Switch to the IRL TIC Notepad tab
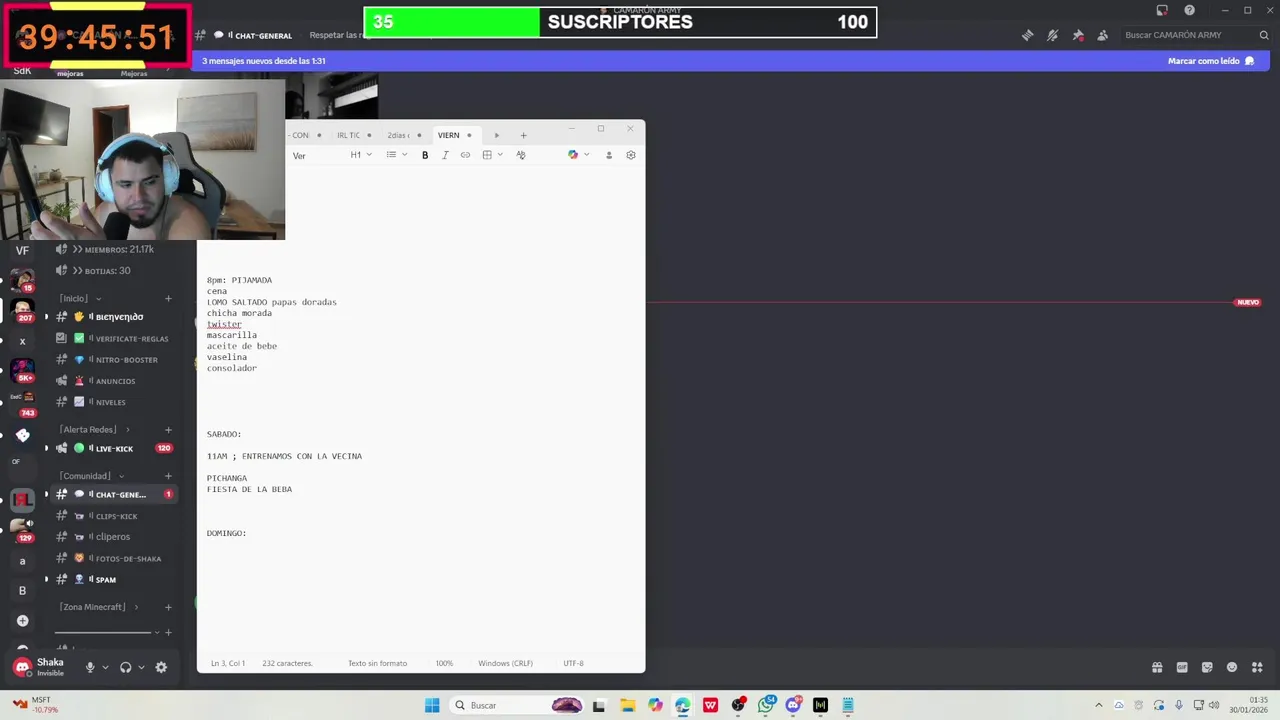 (x=353, y=135)
